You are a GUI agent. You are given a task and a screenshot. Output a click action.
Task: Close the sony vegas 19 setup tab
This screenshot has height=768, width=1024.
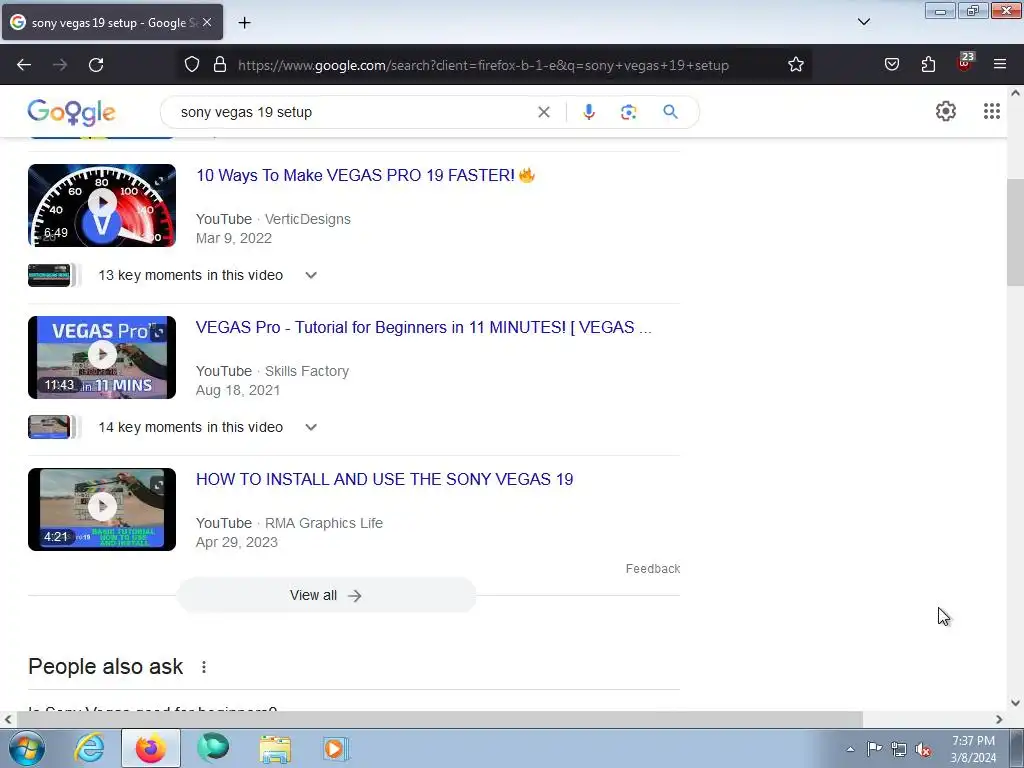click(207, 22)
